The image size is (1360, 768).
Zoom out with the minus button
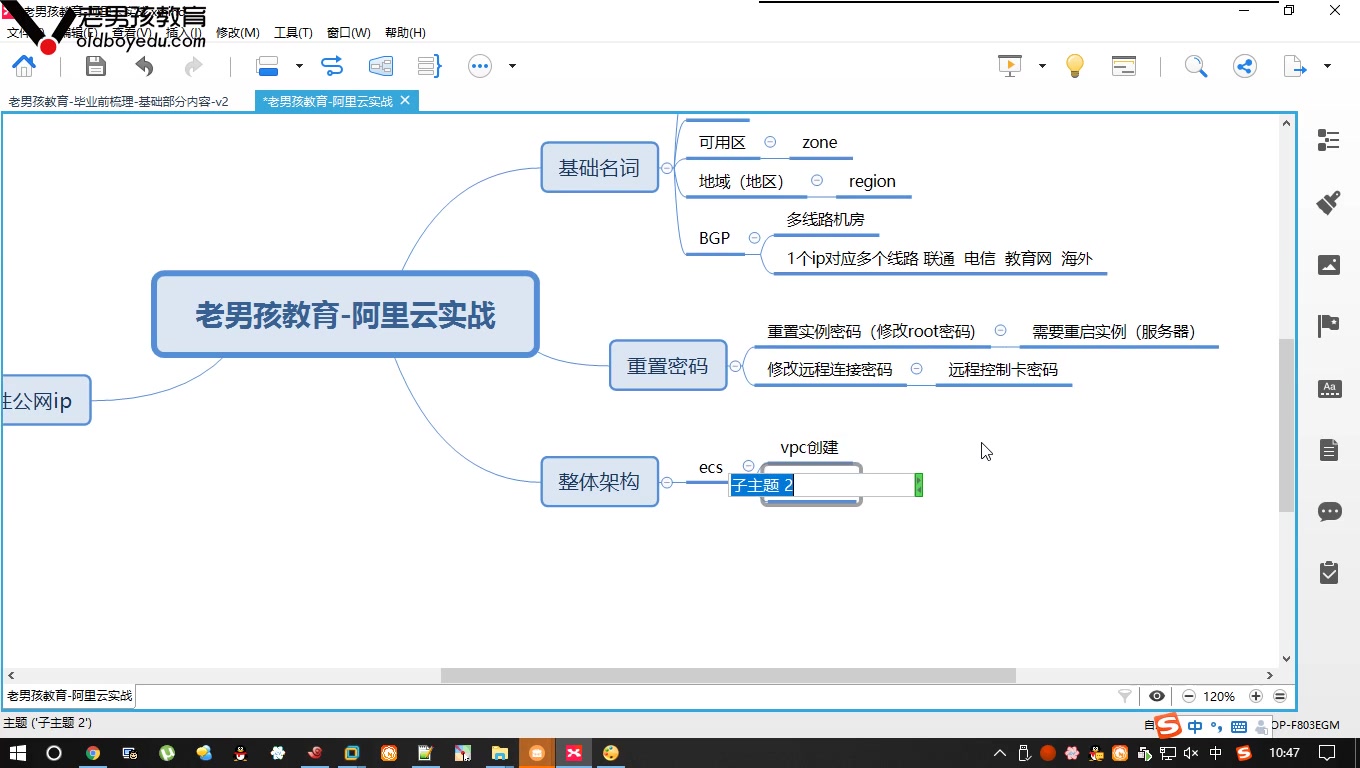[1189, 696]
